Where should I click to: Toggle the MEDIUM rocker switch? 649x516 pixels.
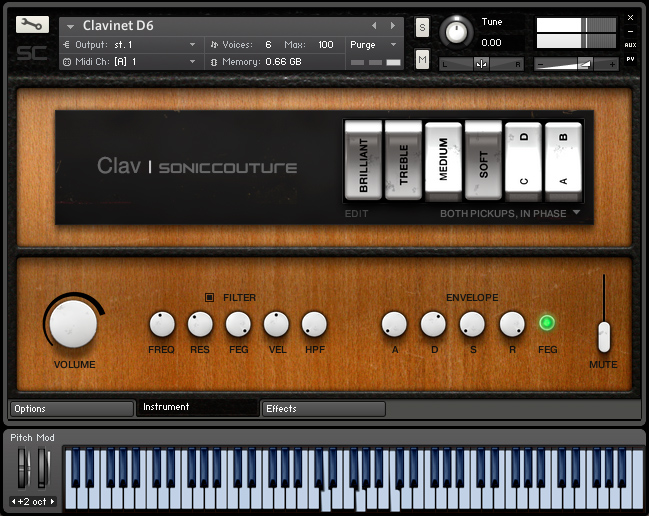[443, 161]
